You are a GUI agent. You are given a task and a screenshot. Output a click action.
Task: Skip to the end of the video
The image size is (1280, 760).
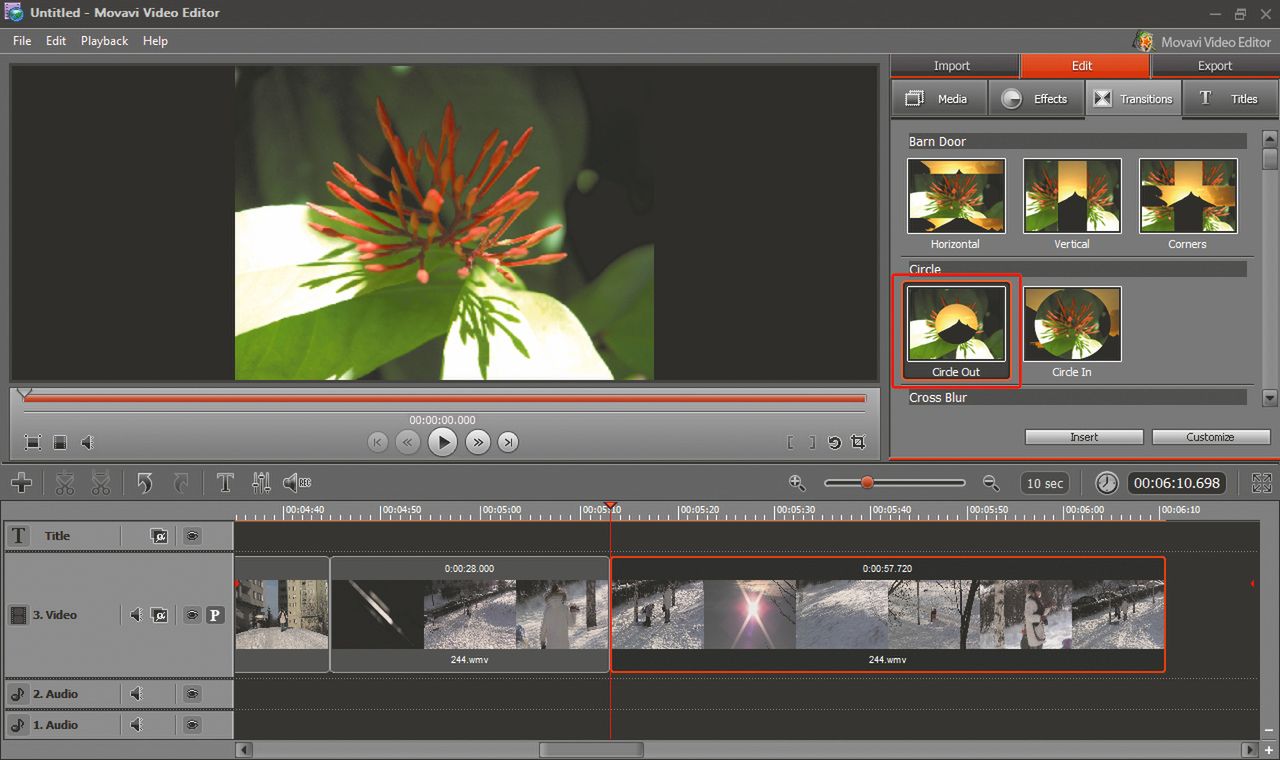point(508,442)
